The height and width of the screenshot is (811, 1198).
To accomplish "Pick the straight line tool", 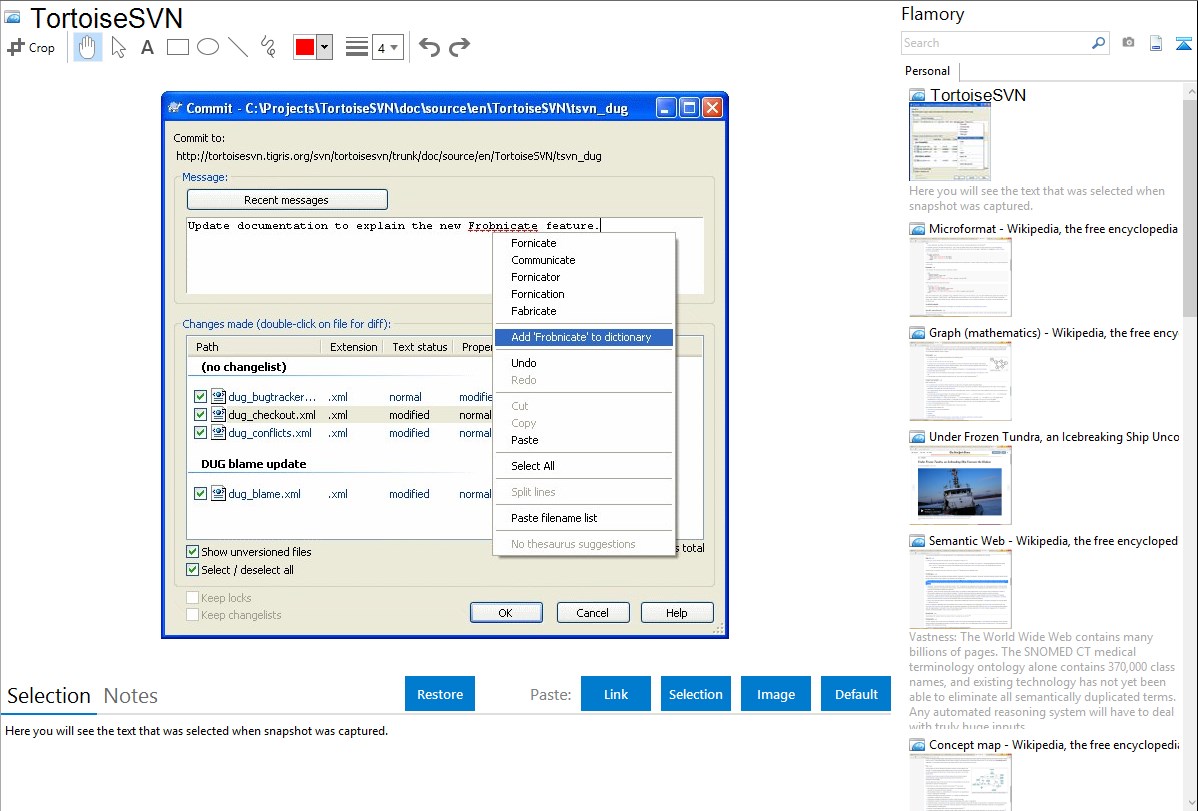I will (x=238, y=47).
